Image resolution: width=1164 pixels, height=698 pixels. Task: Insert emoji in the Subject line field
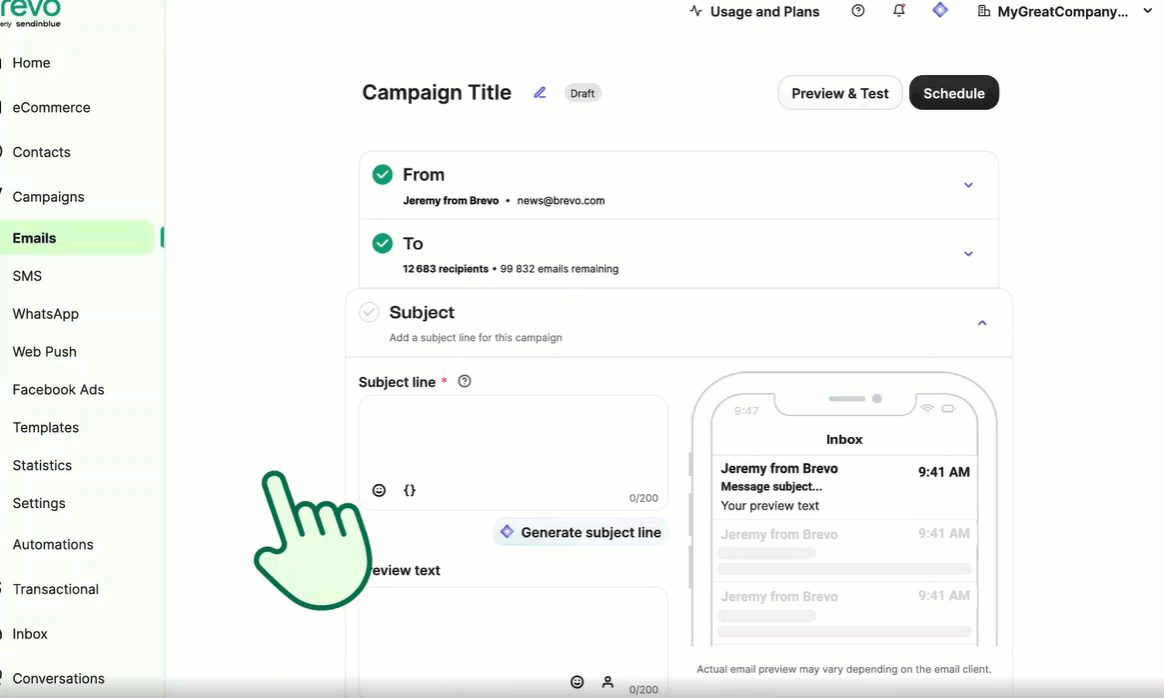click(379, 490)
